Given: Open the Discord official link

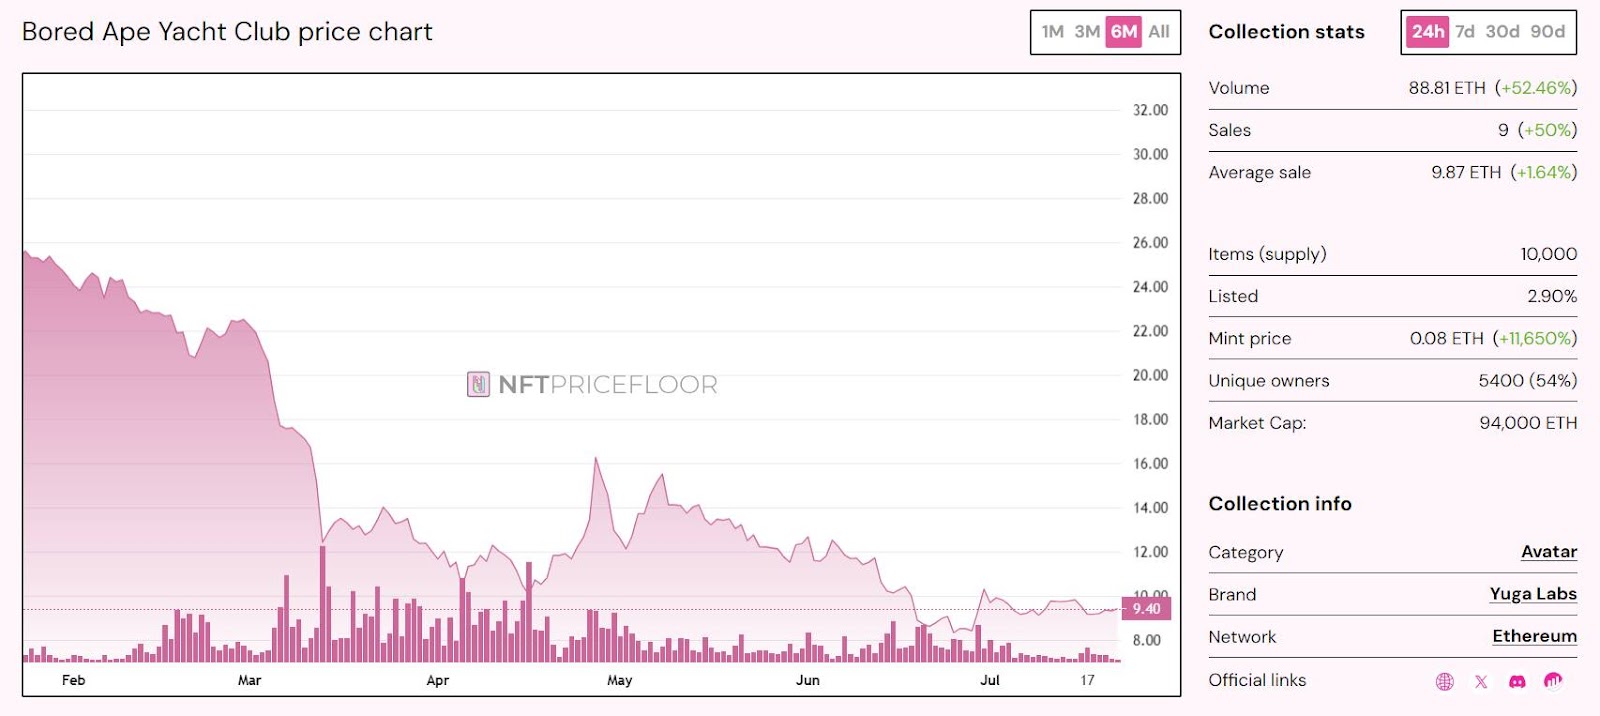Looking at the screenshot, I should [1517, 681].
